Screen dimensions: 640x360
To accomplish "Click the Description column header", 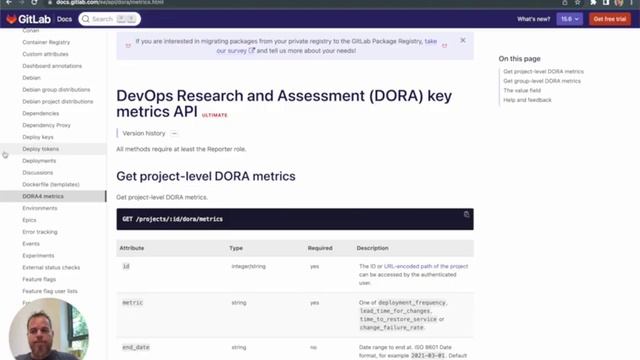I will [372, 248].
